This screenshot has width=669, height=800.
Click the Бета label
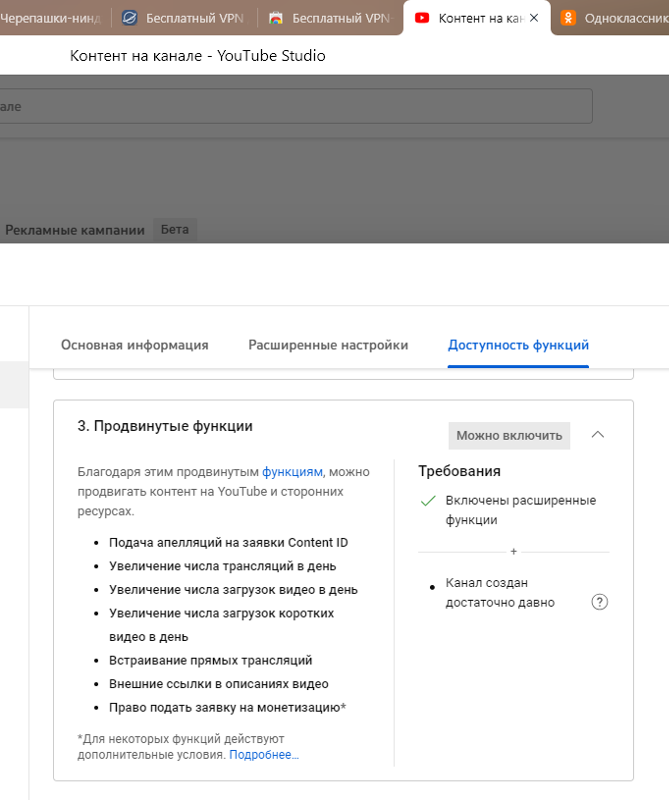tap(175, 230)
